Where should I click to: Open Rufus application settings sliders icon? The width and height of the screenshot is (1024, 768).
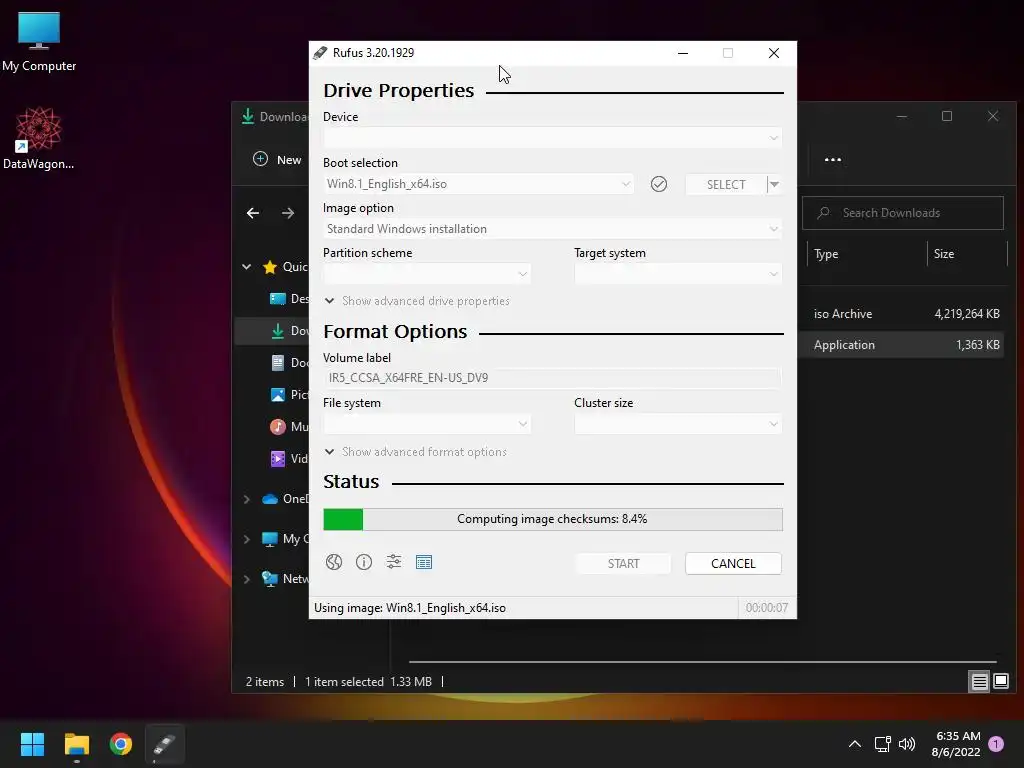[394, 562]
